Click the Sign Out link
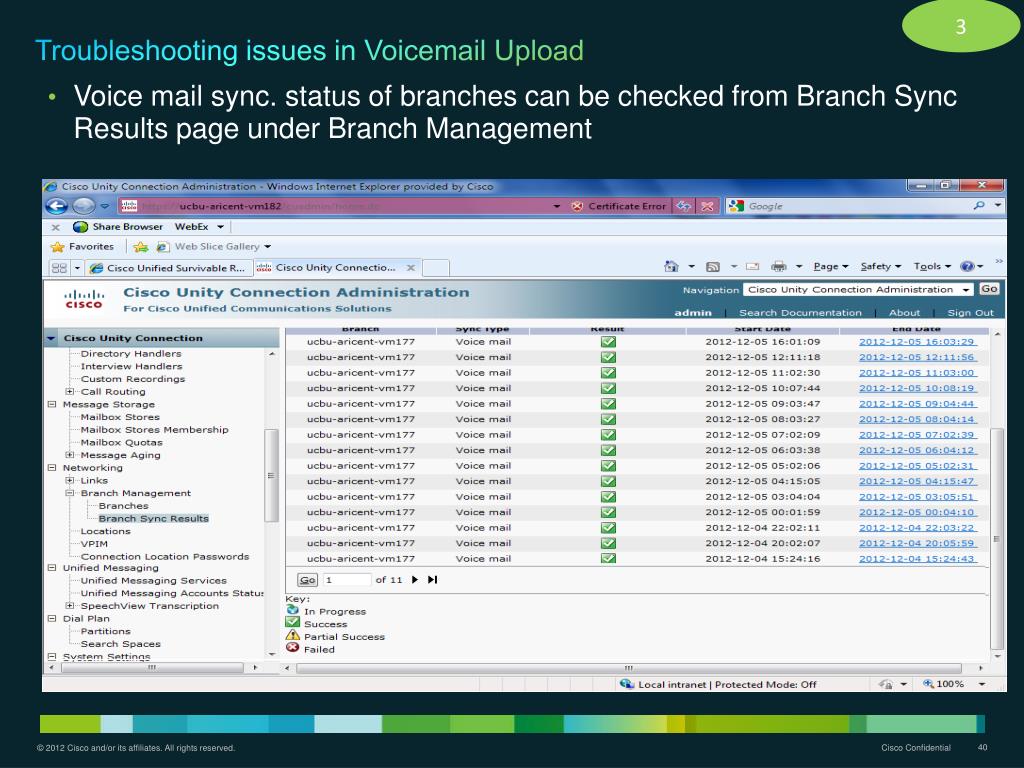Screen dimensions: 1024x768 pos(970,313)
